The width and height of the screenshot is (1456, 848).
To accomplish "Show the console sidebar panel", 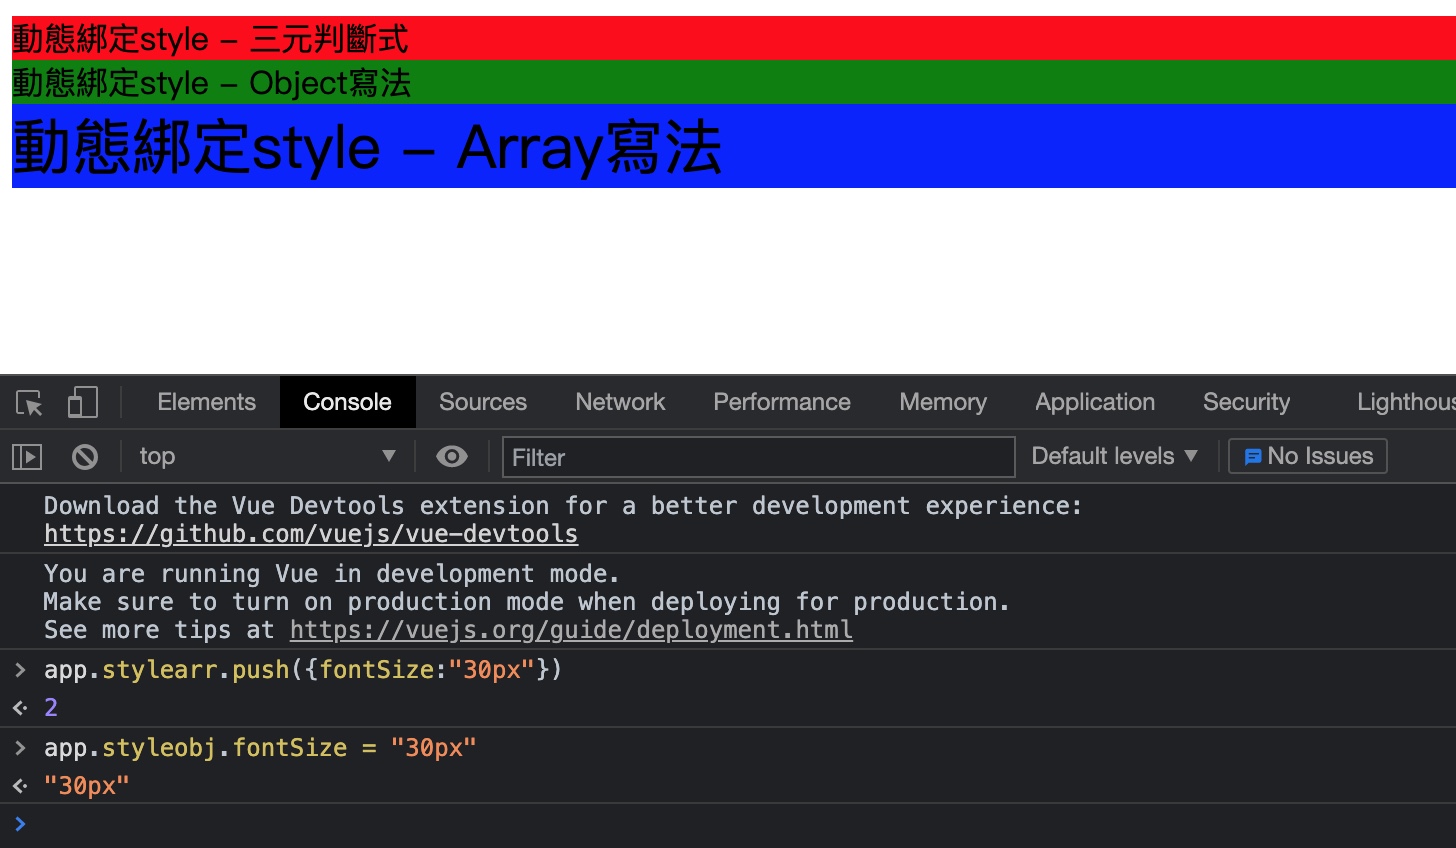I will click(x=27, y=457).
